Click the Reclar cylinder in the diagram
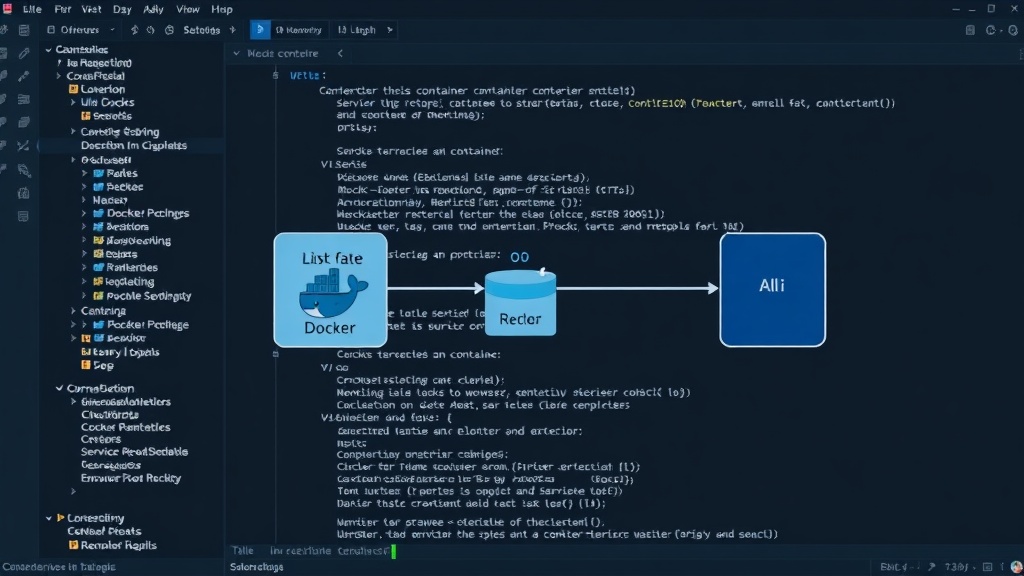This screenshot has height=576, width=1024. 520,303
